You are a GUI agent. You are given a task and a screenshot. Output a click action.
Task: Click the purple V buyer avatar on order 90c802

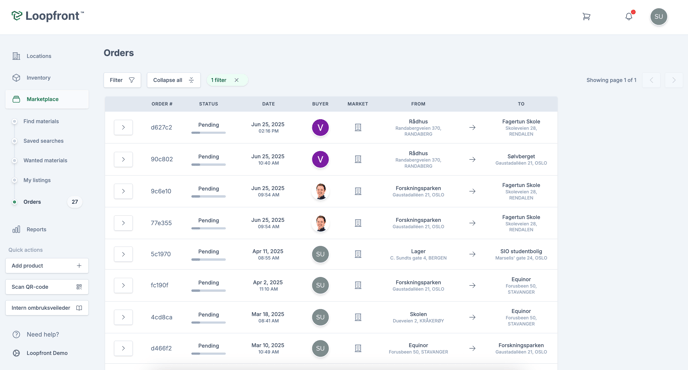320,159
